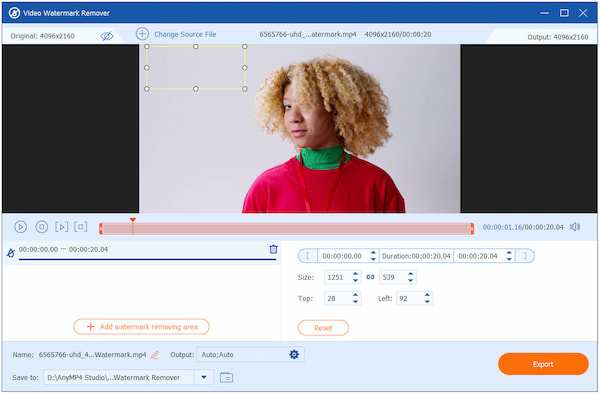
Task: Click the 6565766-uhd_...atermark.mp4 file name
Action: pyautogui.click(x=308, y=34)
